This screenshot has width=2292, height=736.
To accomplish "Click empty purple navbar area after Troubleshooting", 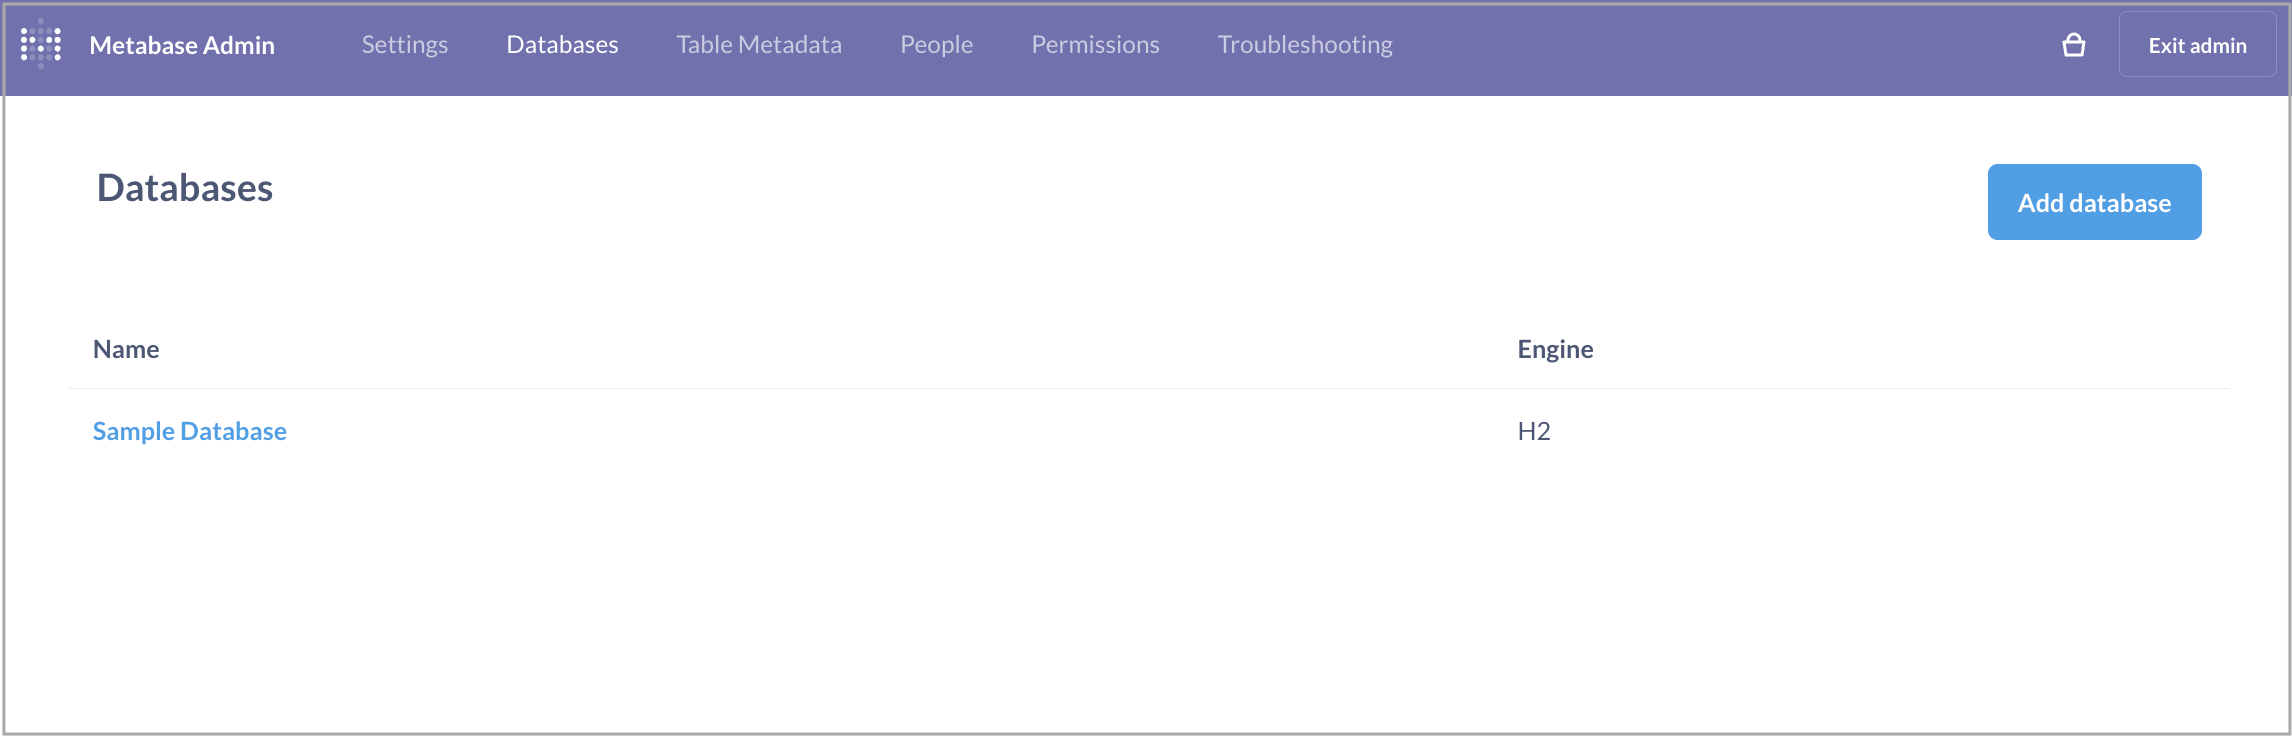I will coord(1700,45).
